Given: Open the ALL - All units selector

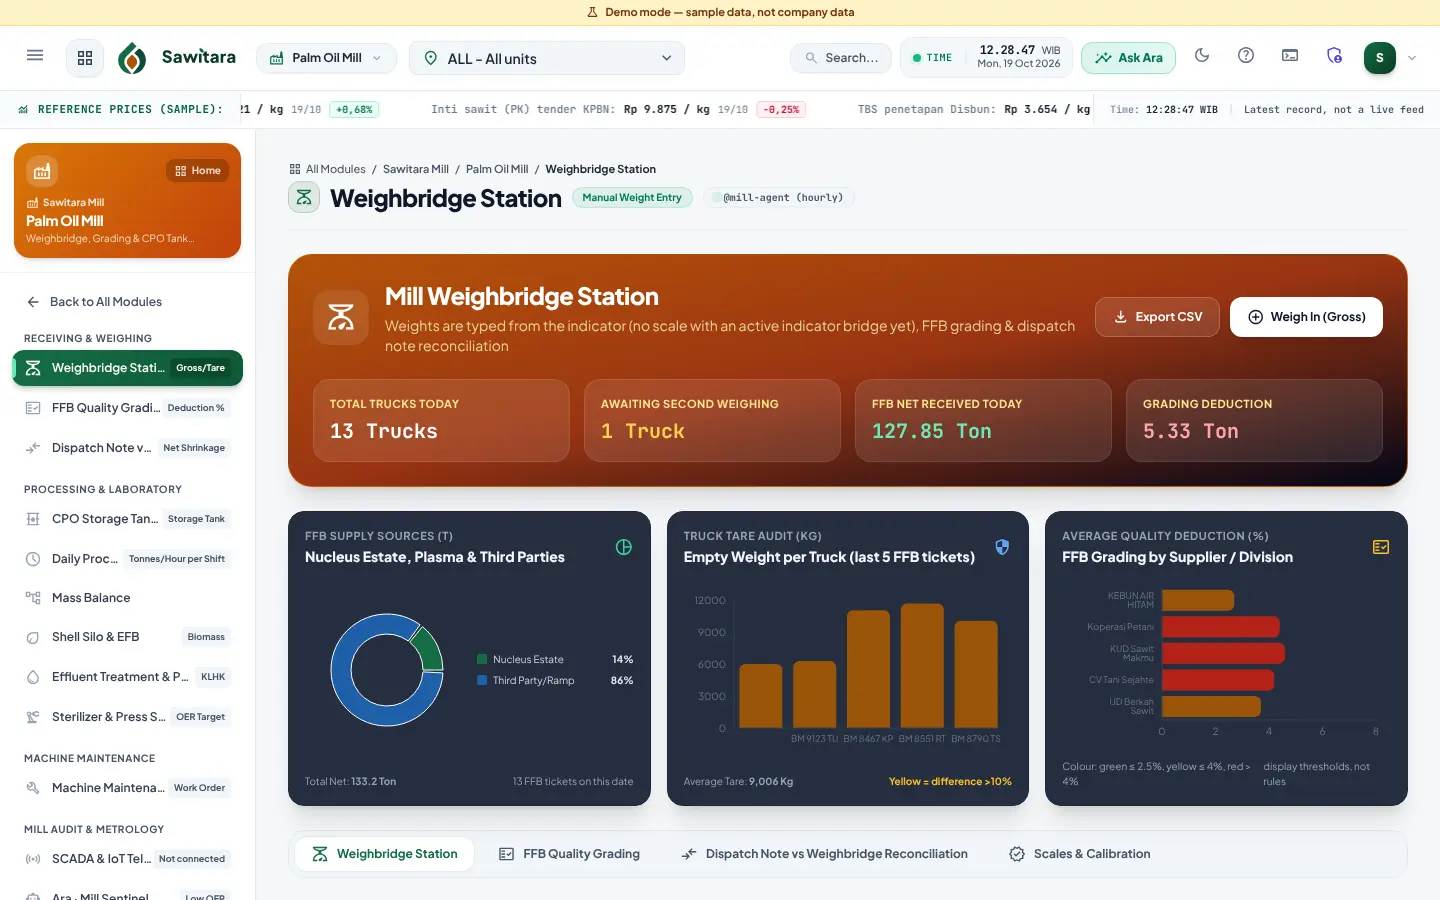Looking at the screenshot, I should [x=549, y=58].
